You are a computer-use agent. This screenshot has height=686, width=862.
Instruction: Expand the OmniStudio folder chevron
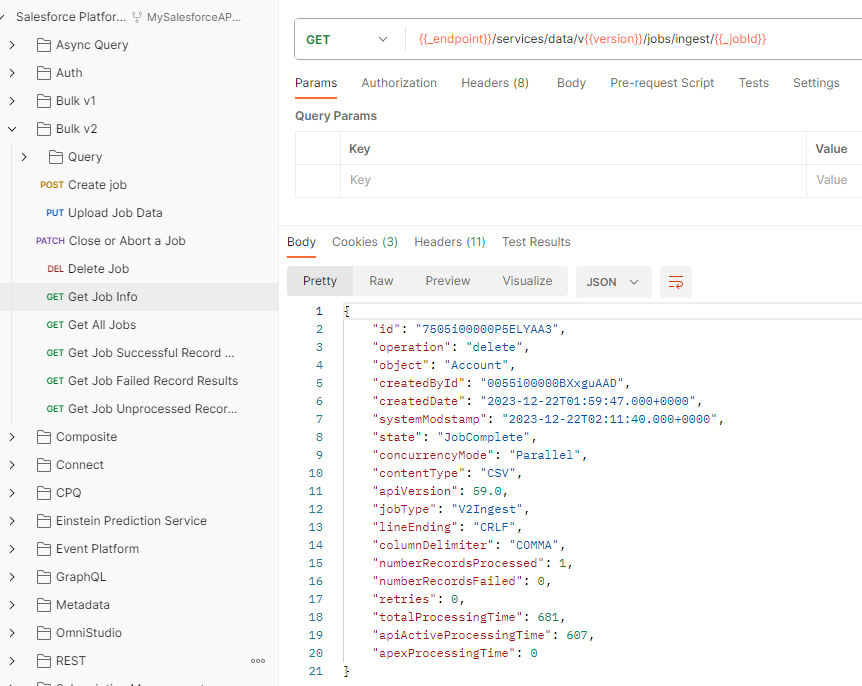tap(12, 633)
